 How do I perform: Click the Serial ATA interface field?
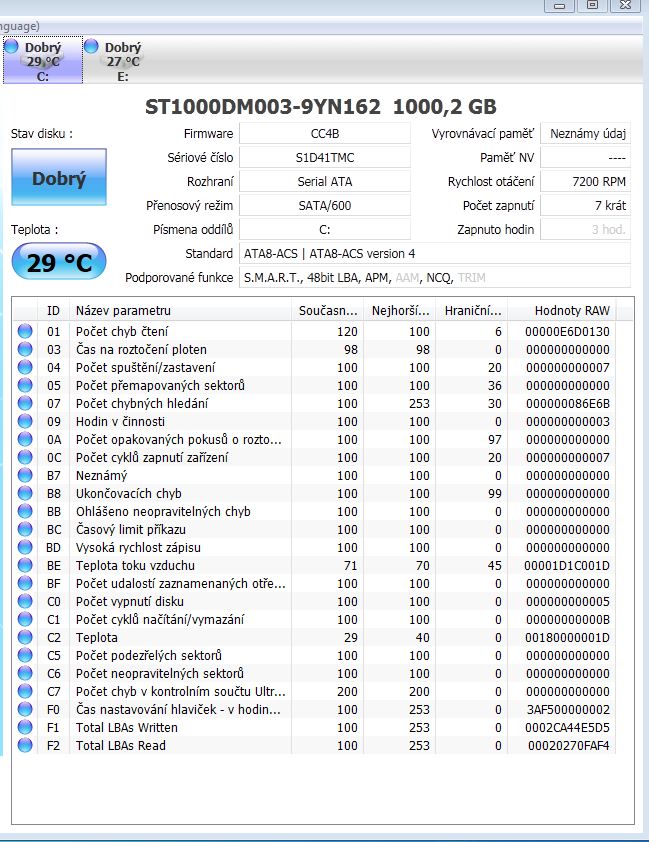click(325, 182)
